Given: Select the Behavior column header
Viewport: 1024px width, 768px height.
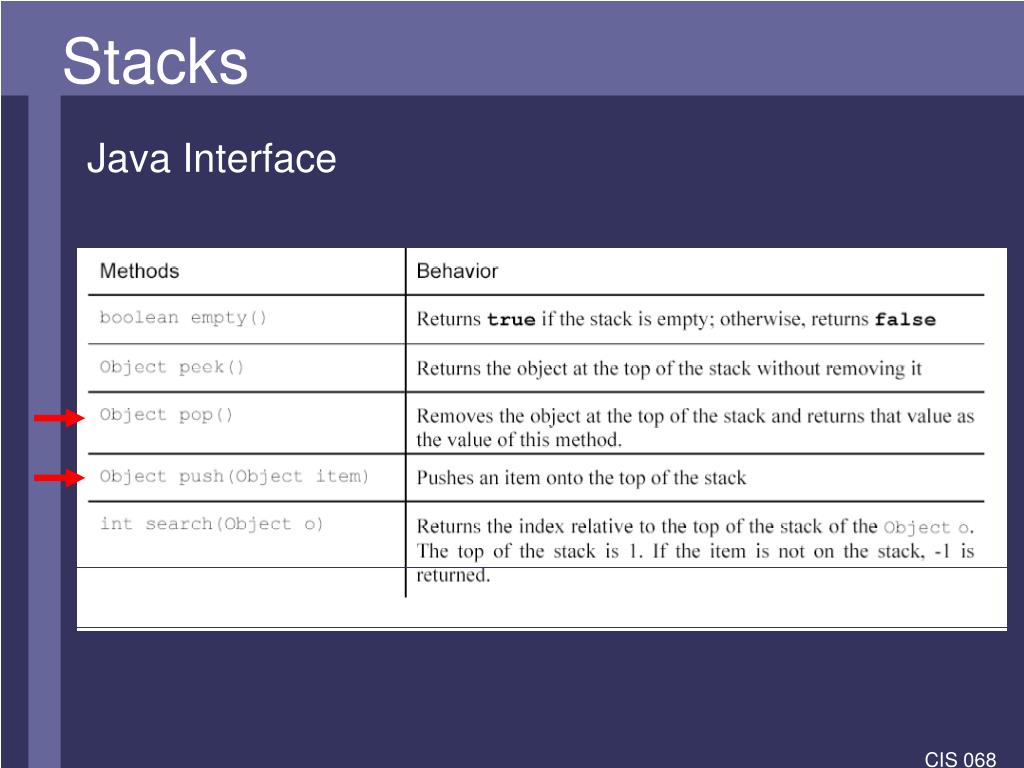Looking at the screenshot, I should click(457, 271).
